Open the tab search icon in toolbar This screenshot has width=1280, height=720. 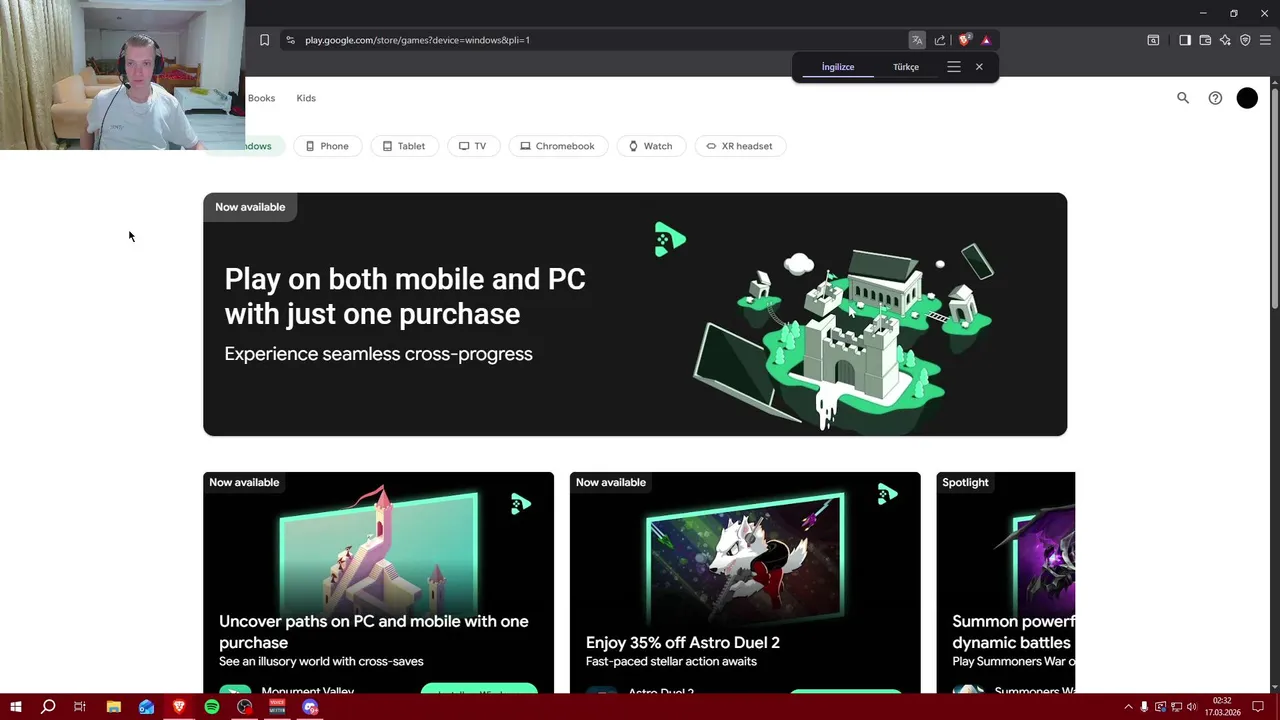pos(1153,40)
